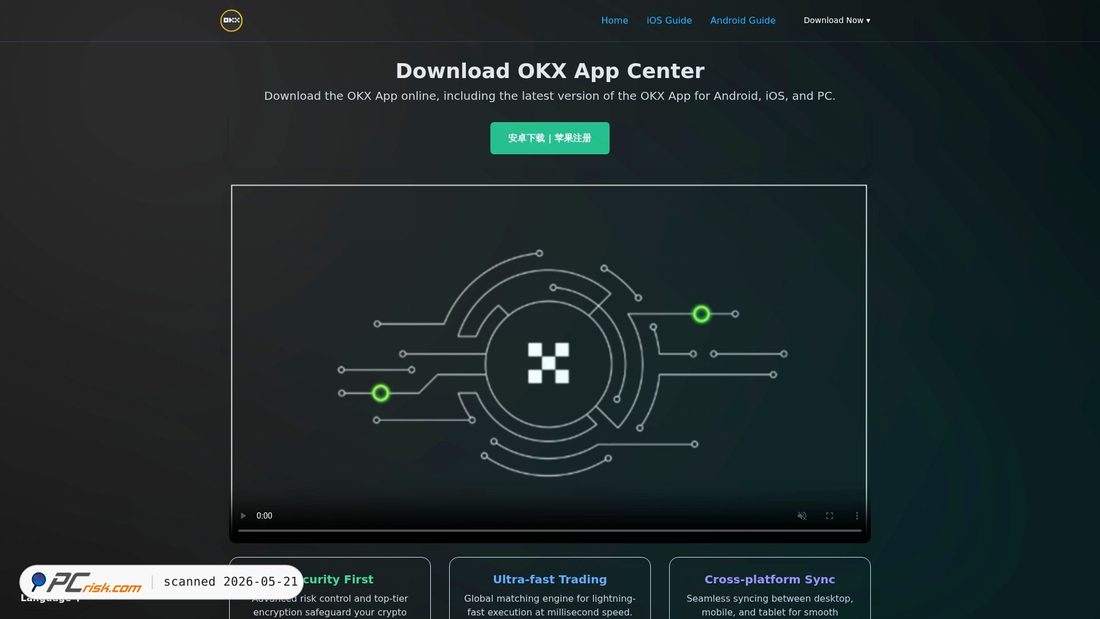The width and height of the screenshot is (1100, 619).
Task: Expand the Download Now dropdown
Action: [837, 20]
